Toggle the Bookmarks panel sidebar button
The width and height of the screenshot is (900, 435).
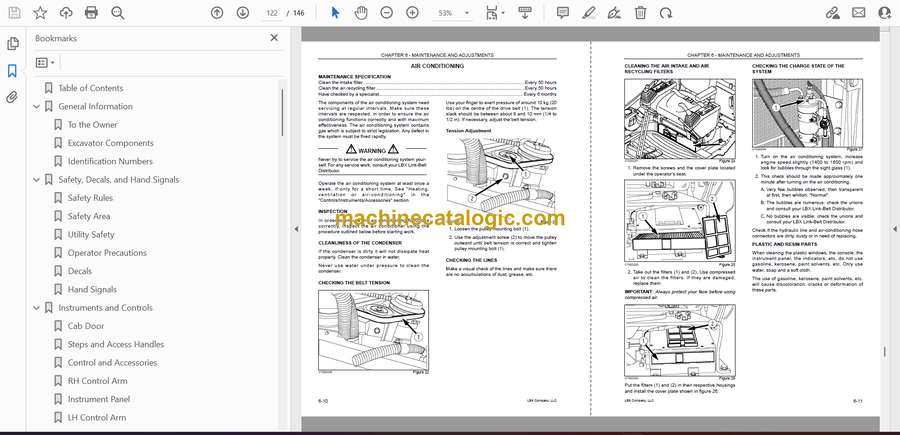coord(13,71)
